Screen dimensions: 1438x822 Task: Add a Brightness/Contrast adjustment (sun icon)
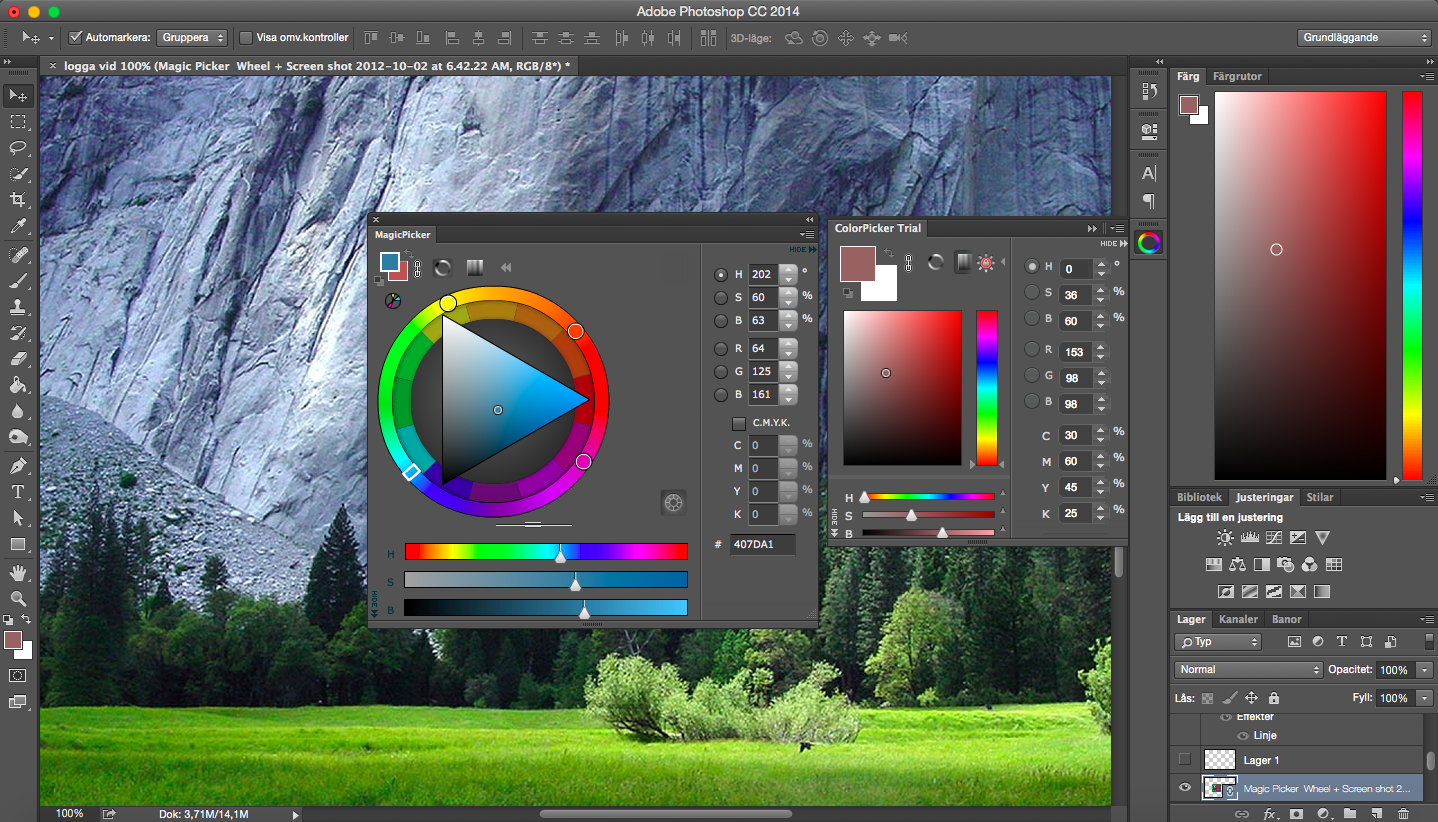coord(1225,538)
